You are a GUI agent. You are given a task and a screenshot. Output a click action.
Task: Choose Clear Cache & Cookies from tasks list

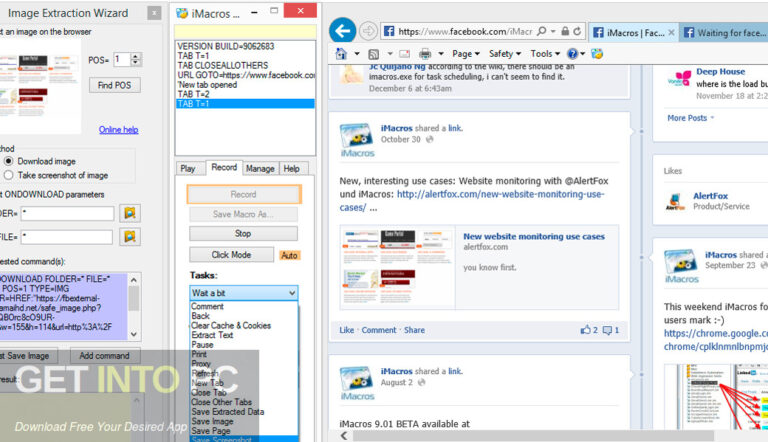pos(231,325)
